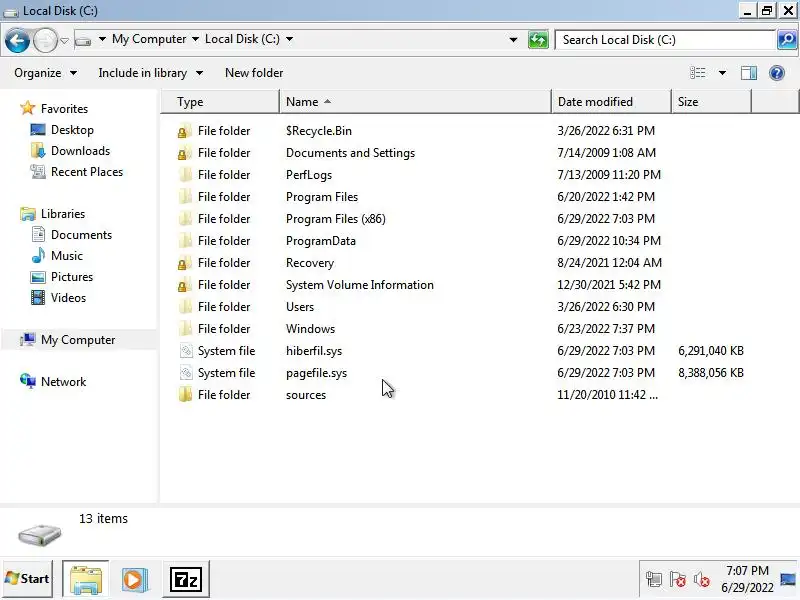
Task: Select the Program Files folder icon
Action: (x=185, y=197)
